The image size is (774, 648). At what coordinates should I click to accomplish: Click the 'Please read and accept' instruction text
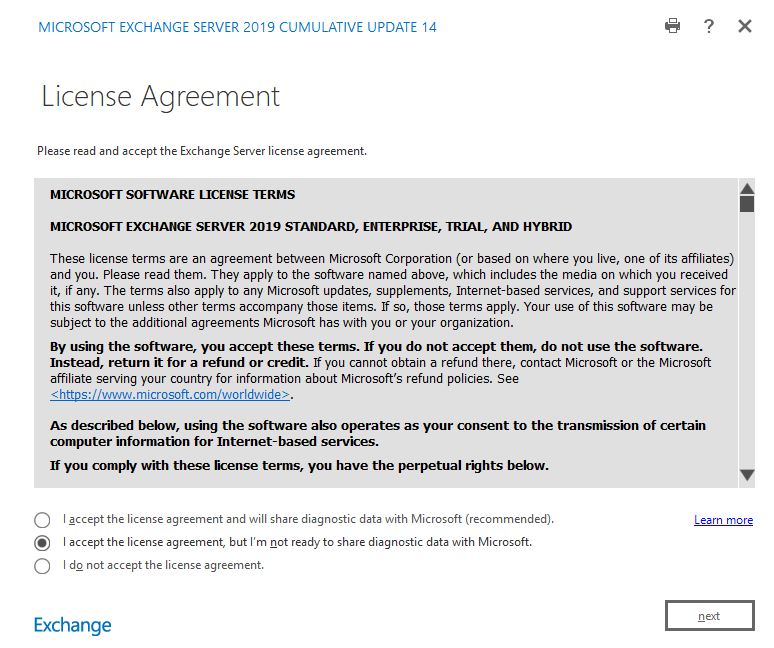(x=201, y=151)
